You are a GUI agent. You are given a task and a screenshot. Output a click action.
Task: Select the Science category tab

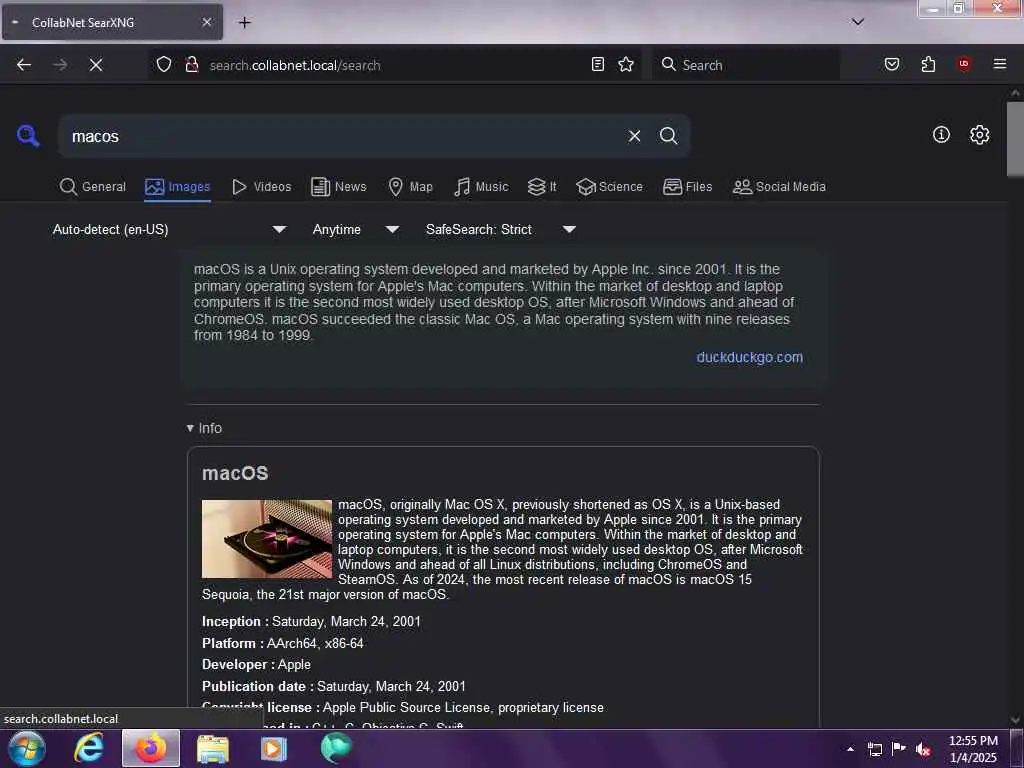(x=610, y=187)
